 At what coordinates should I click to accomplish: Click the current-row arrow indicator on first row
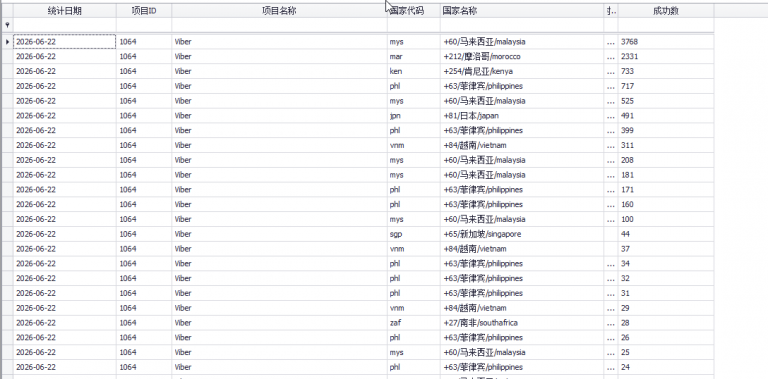pos(7,42)
